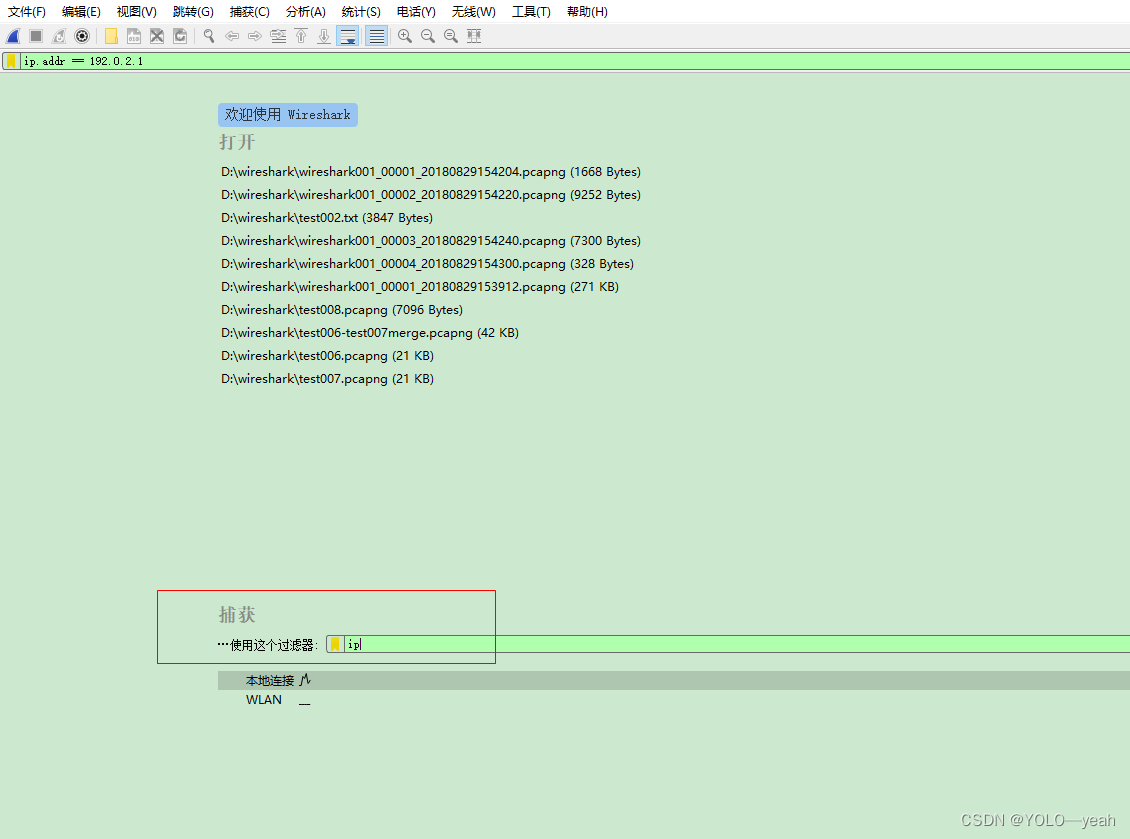Go to specified packet icon
1130x839 pixels.
(278, 36)
